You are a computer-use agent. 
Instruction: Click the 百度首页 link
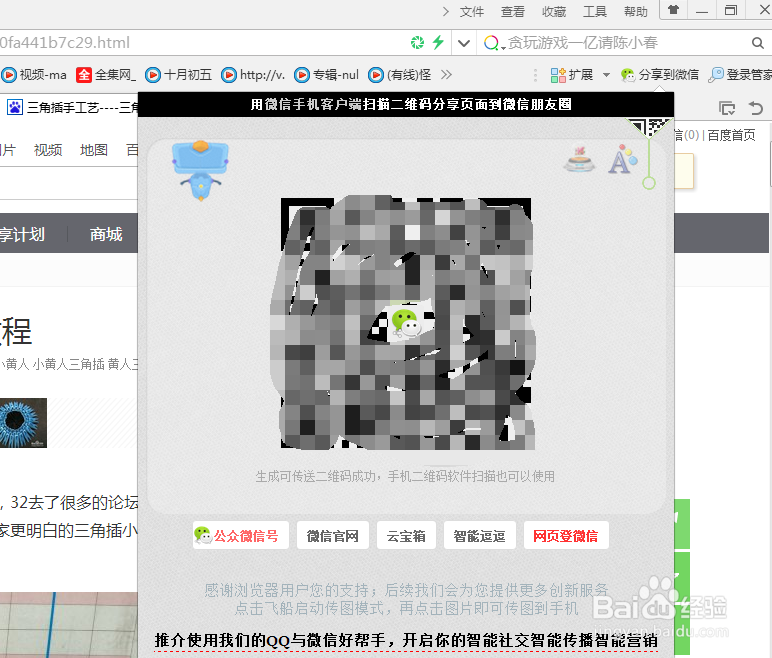[731, 135]
